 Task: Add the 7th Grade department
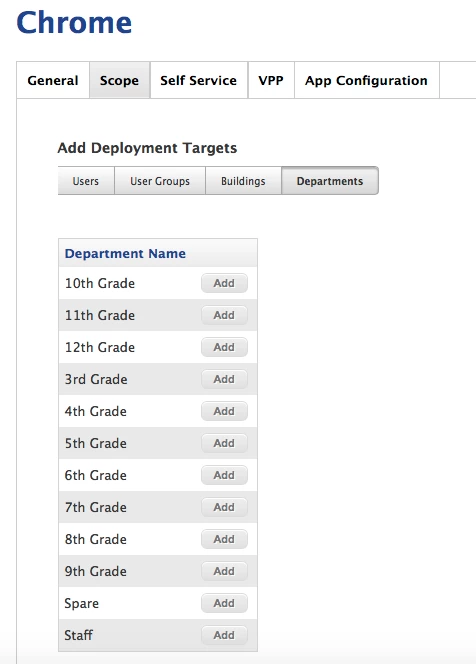[x=224, y=507]
